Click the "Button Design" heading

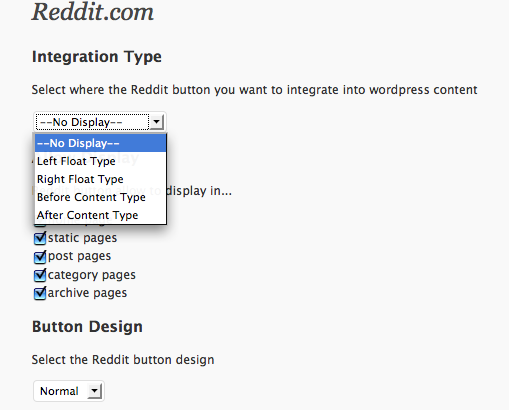[87, 326]
